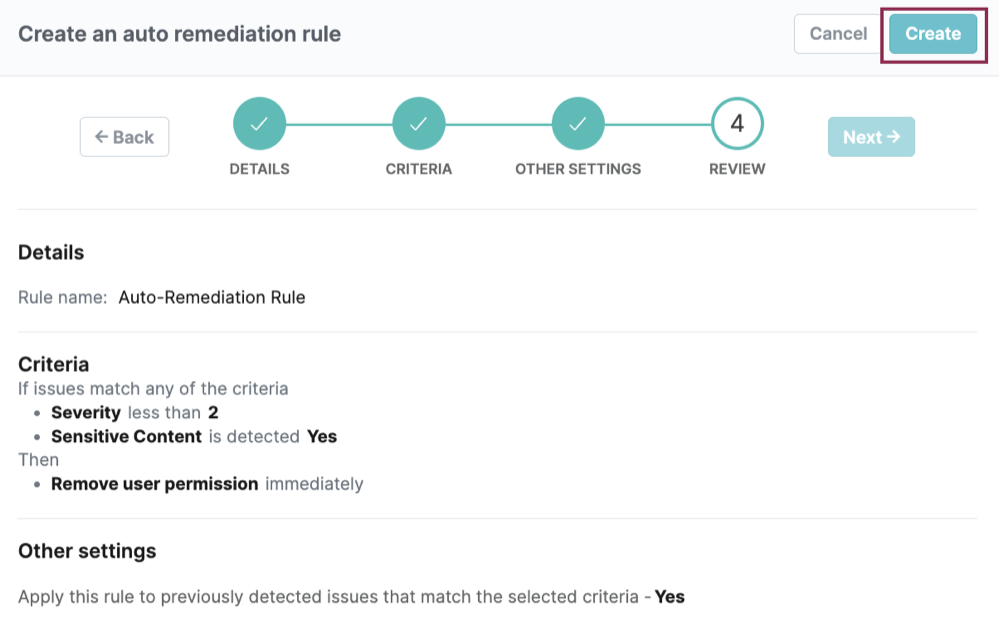Switch to the Criteria wizard step
The width and height of the screenshot is (999, 625).
tap(418, 168)
